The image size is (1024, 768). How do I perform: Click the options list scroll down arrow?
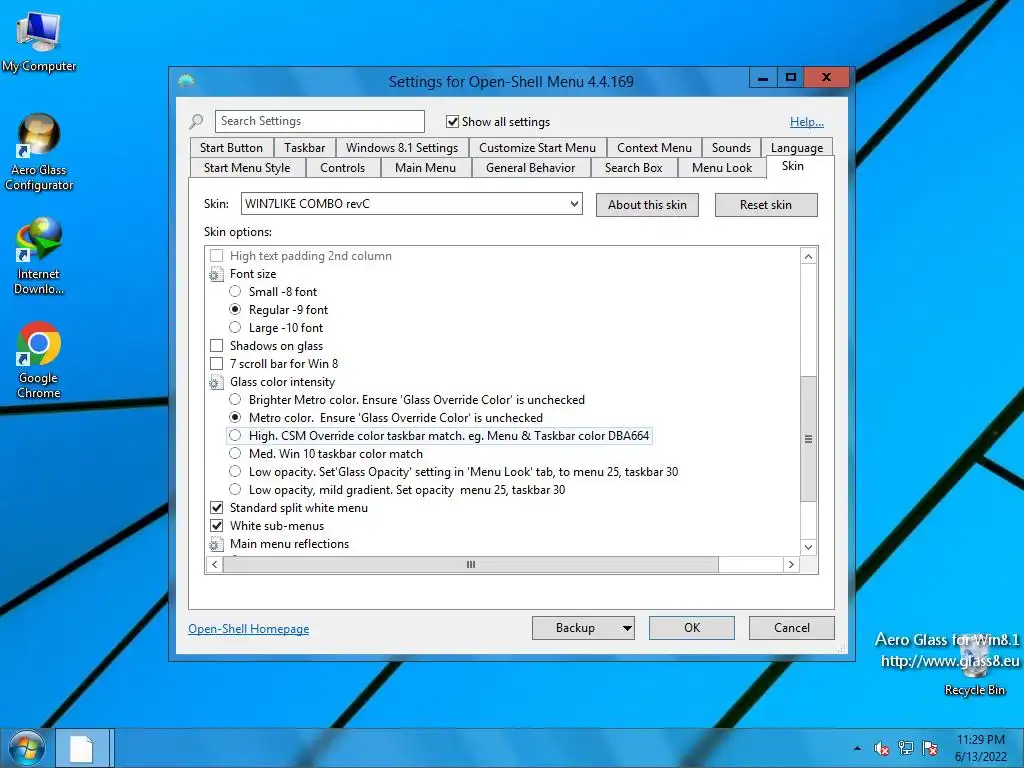click(x=808, y=547)
